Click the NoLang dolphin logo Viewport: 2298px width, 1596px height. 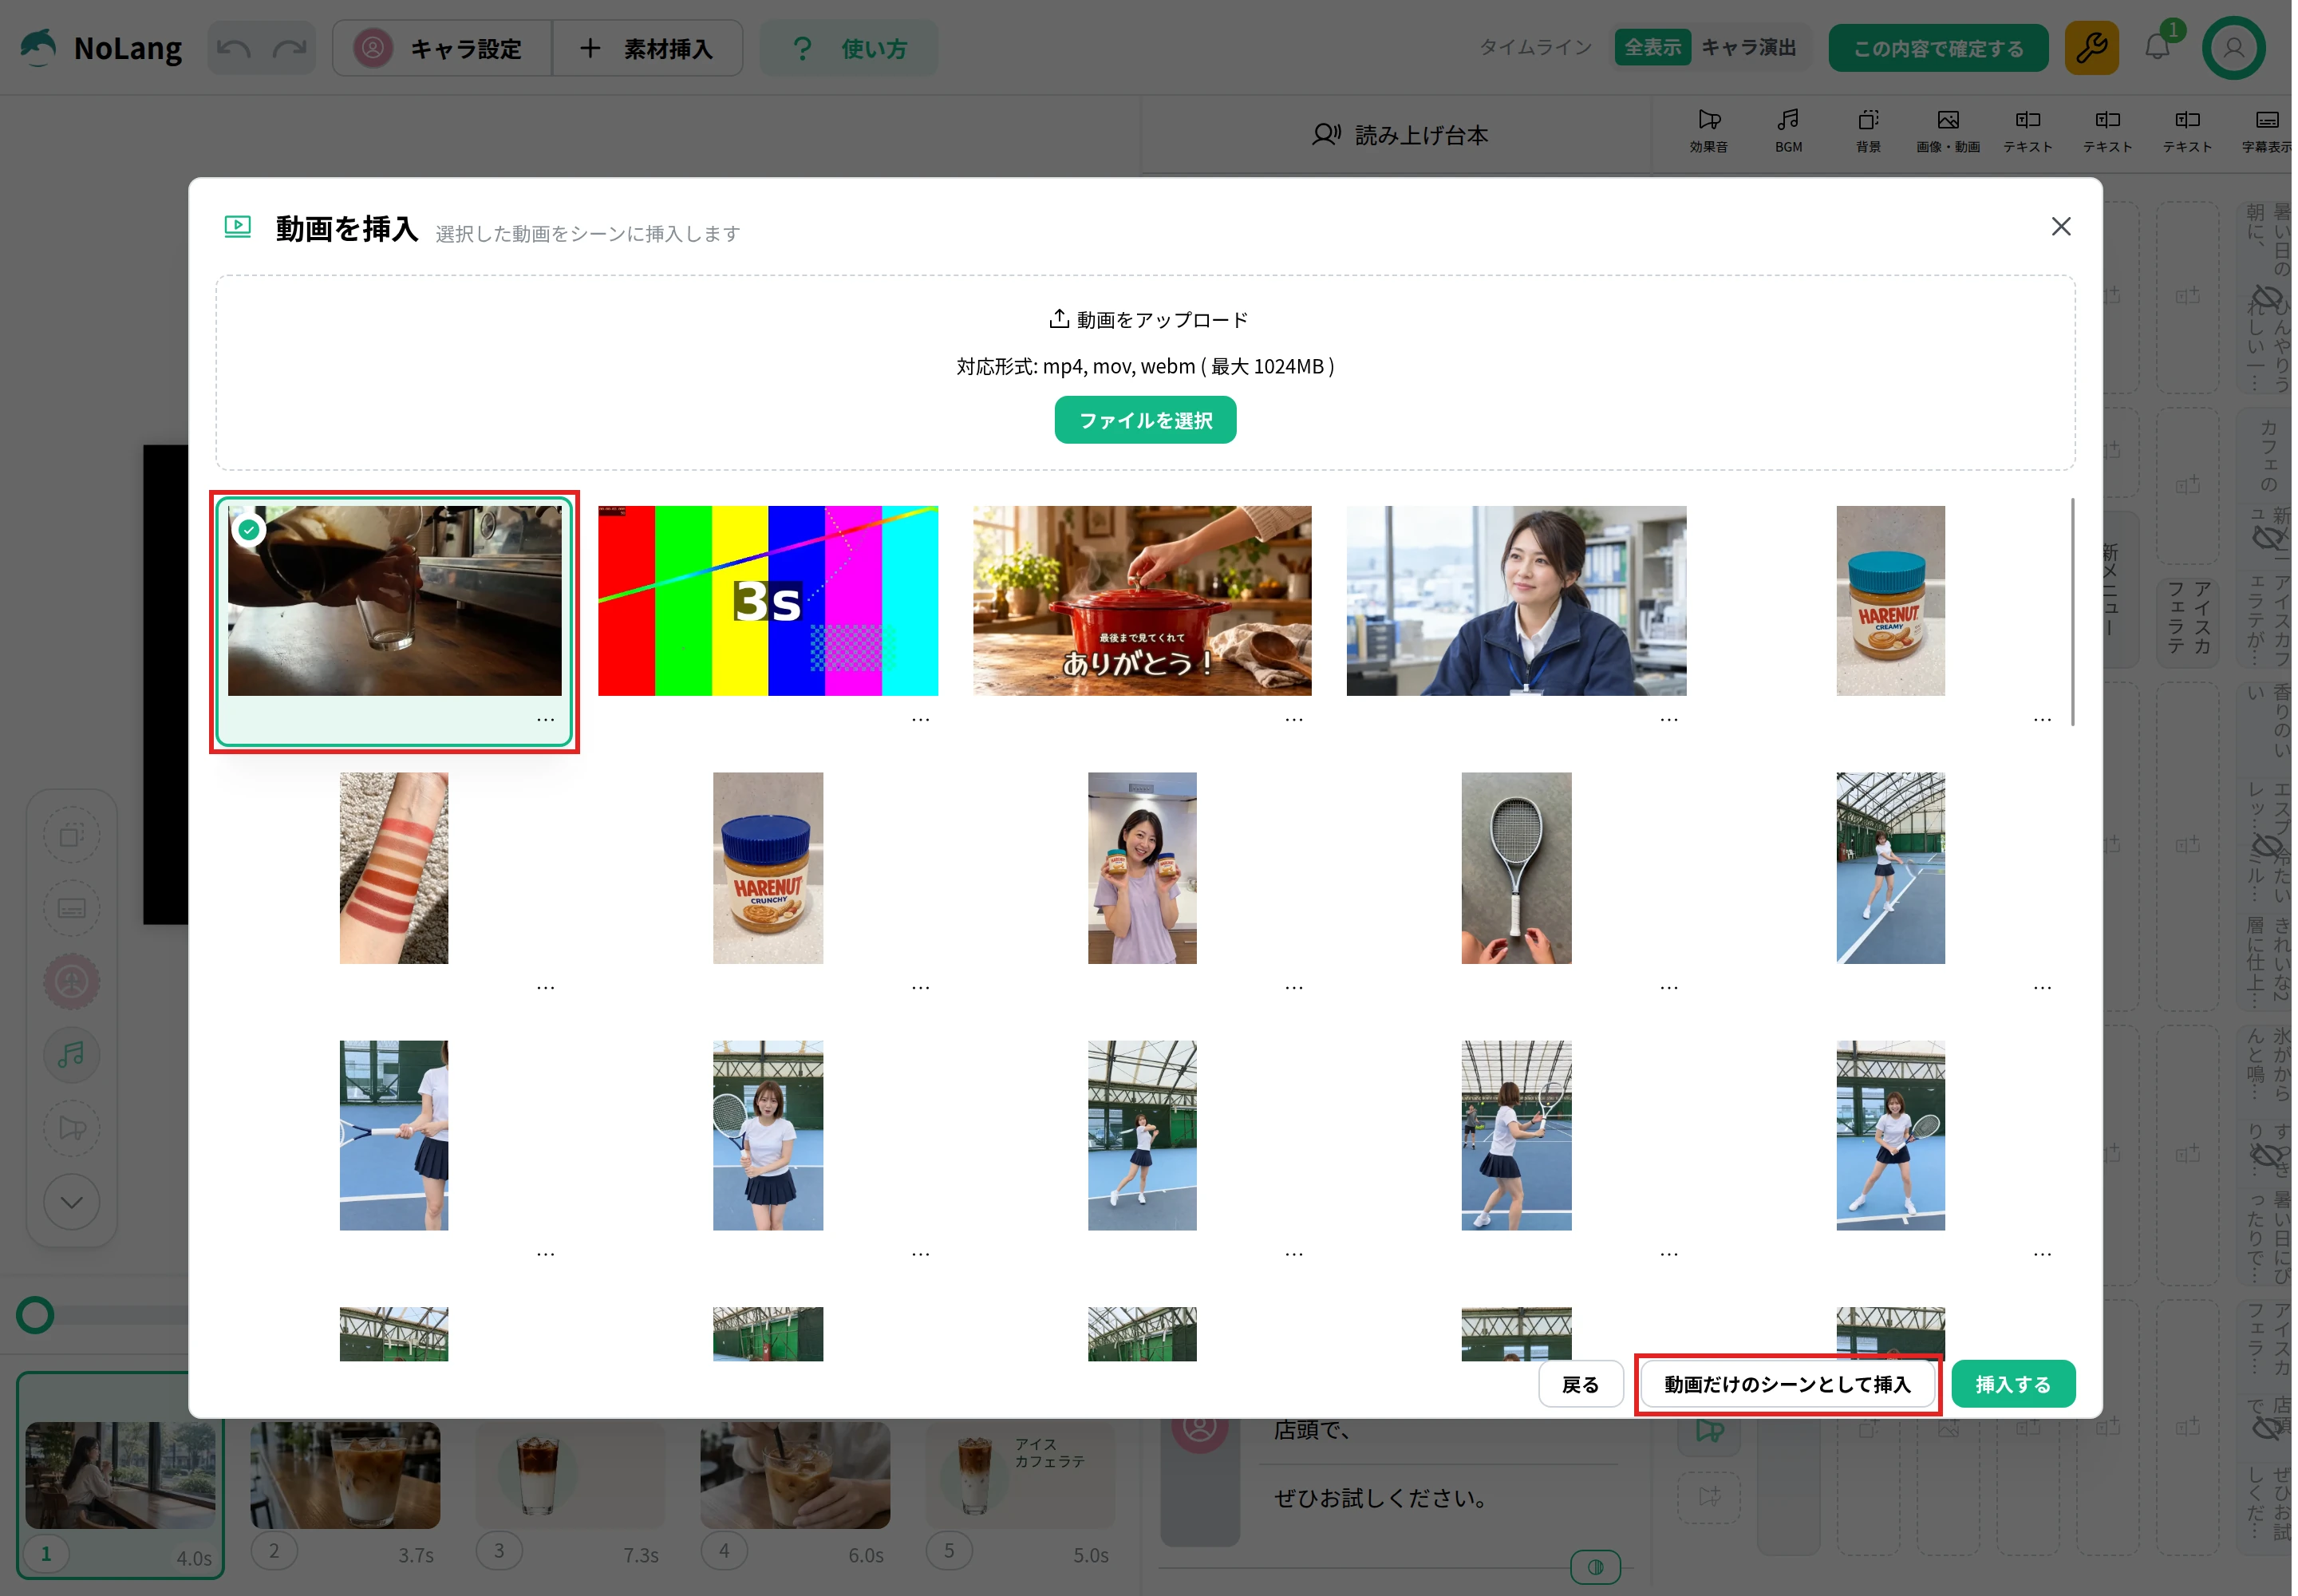coord(39,47)
